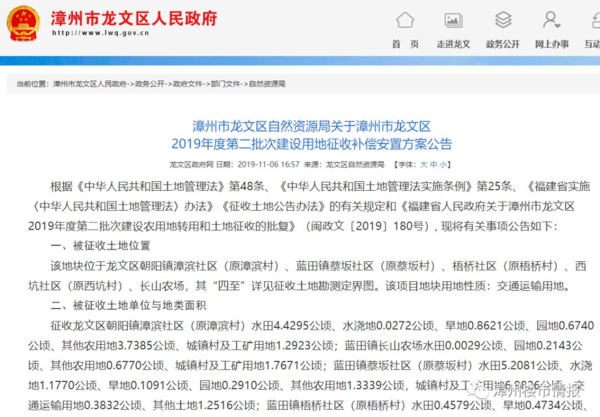Open the 走进龙文 navigation menu item
Screen dimensions: 600x417
pos(453,45)
